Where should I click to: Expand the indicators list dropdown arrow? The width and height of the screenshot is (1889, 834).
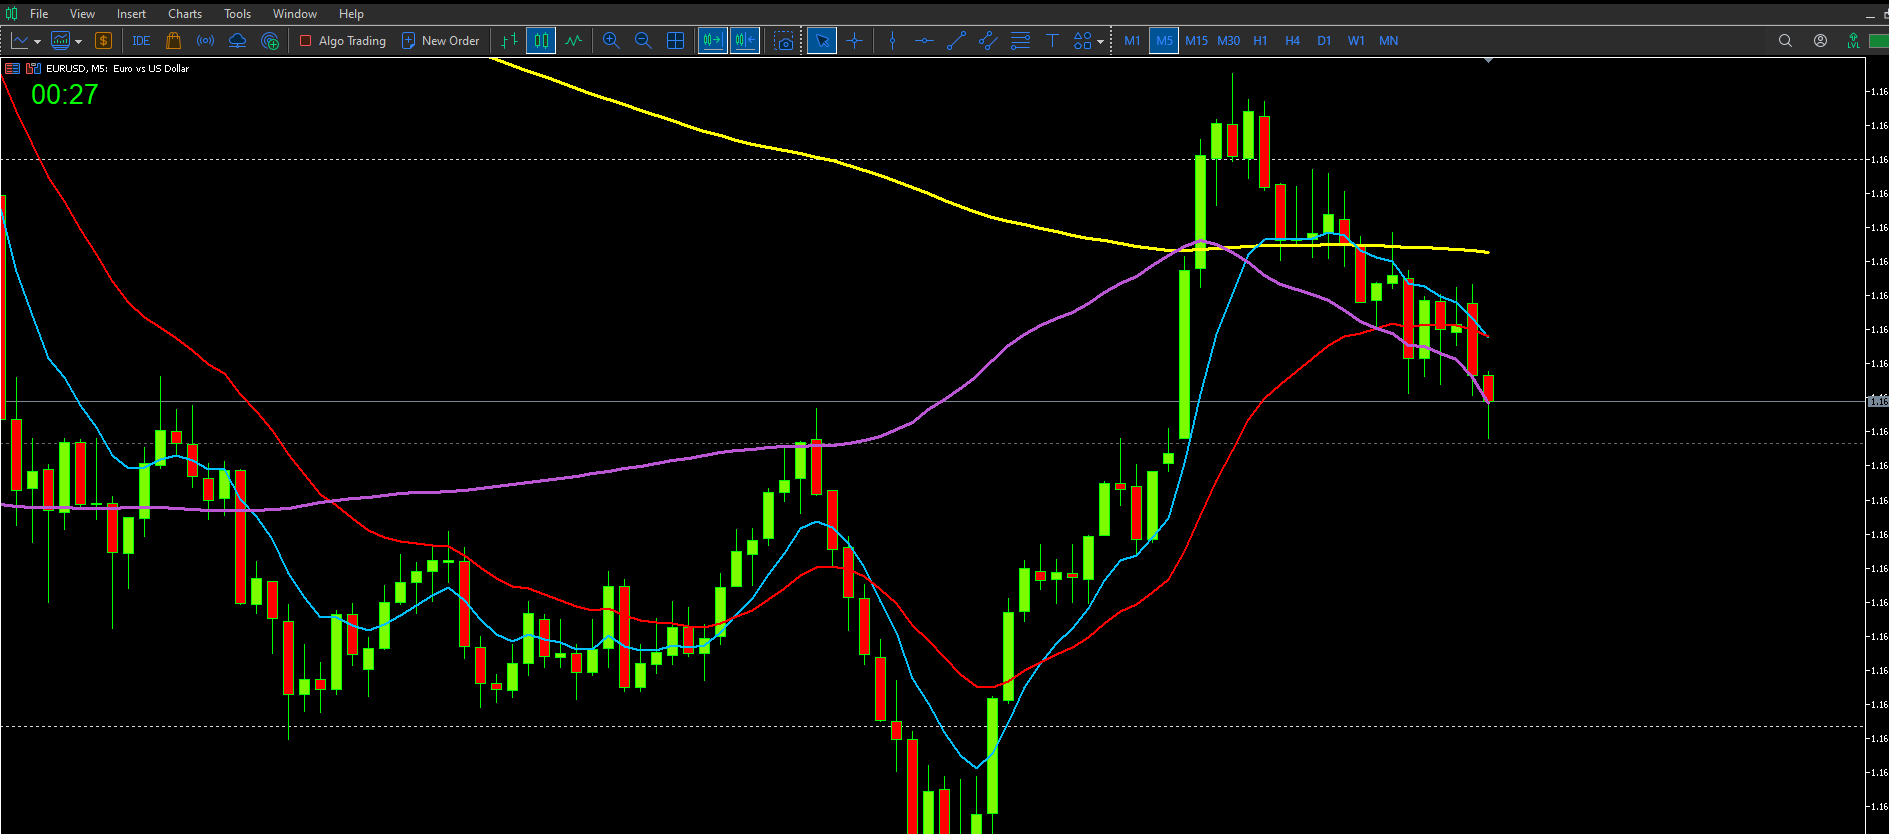(79, 42)
